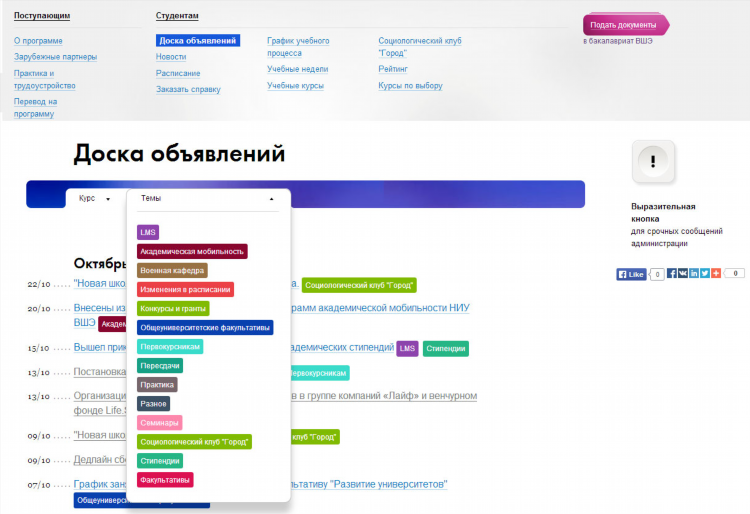750x514 pixels.
Task: Share via the LinkedIn icon
Action: [x=694, y=273]
